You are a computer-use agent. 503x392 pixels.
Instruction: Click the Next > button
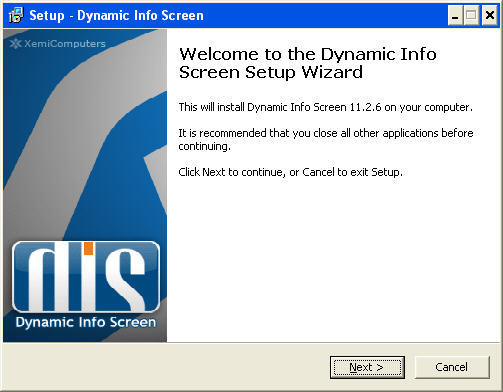click(x=367, y=367)
